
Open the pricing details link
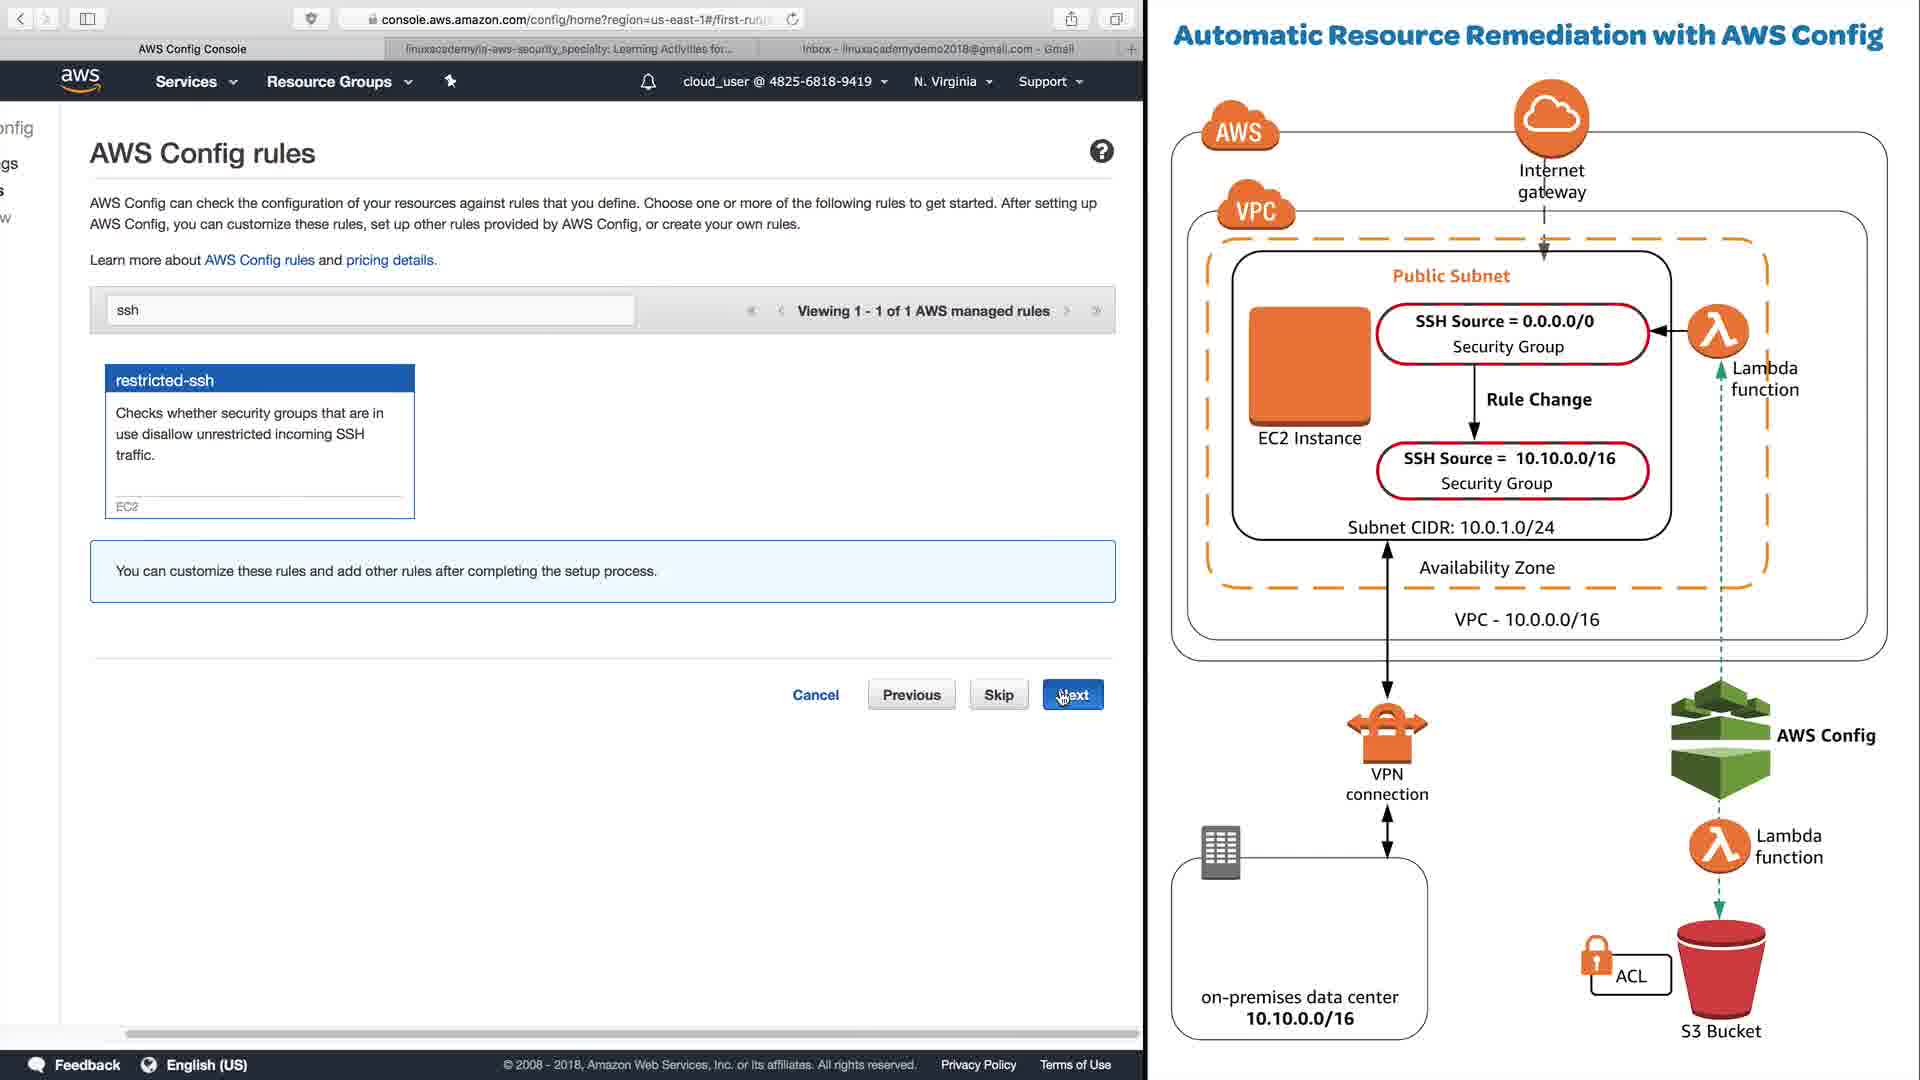pyautogui.click(x=390, y=260)
